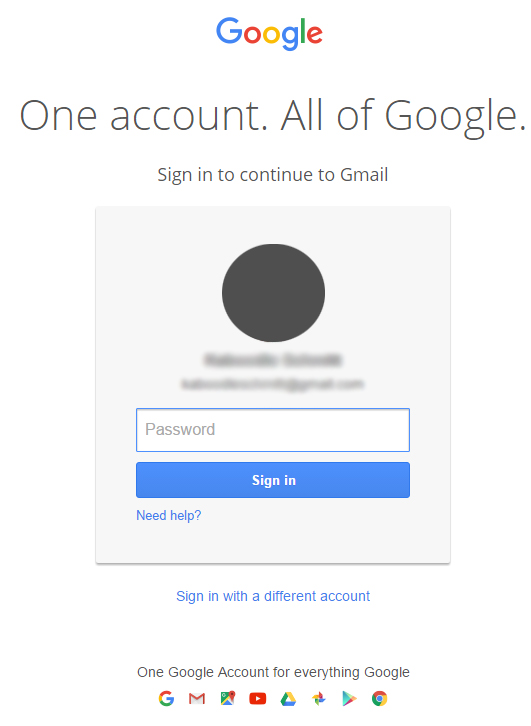This screenshot has height=726, width=531.
Task: Click the blurred account name text
Action: 273,360
